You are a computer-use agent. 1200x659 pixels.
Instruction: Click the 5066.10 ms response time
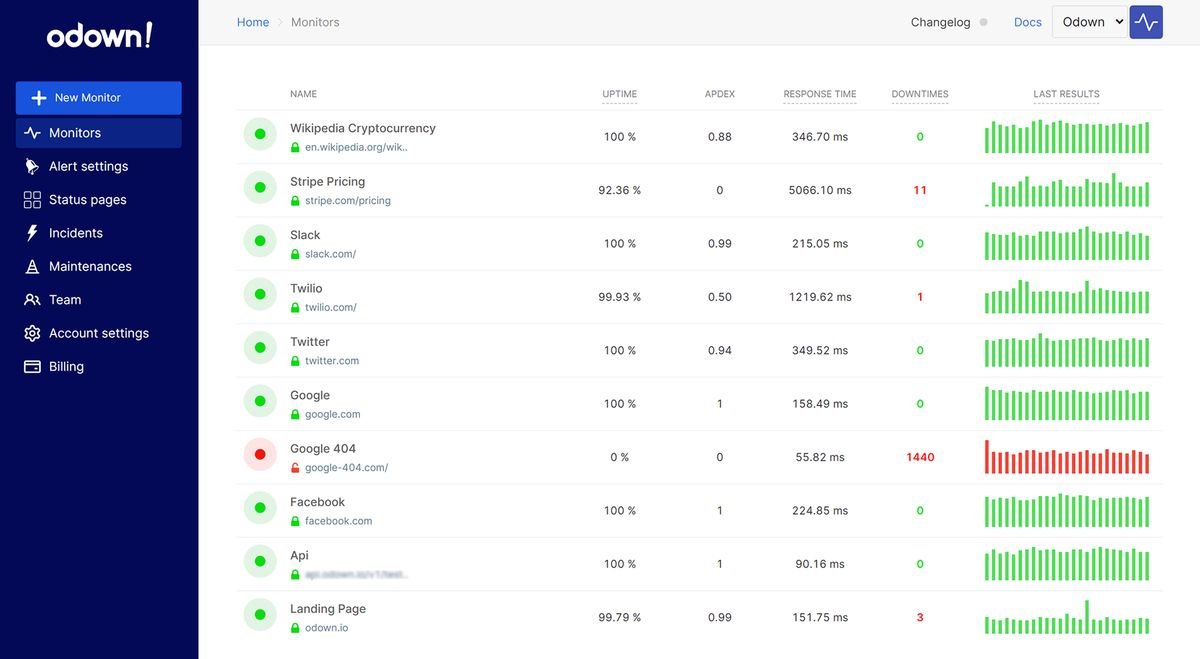tap(820, 190)
